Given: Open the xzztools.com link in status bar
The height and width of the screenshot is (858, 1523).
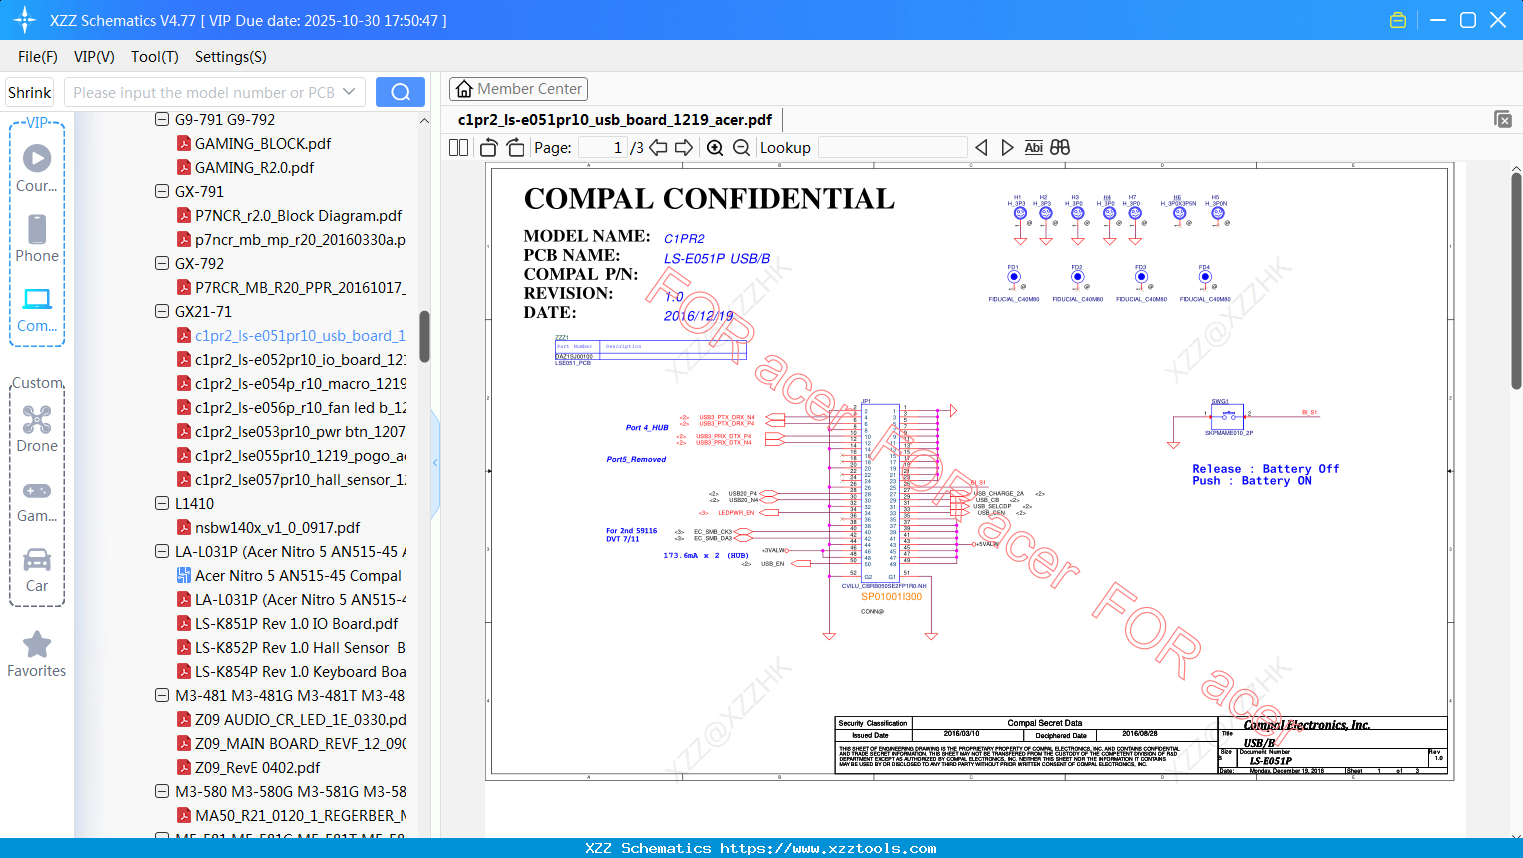Looking at the screenshot, I should pyautogui.click(x=828, y=848).
